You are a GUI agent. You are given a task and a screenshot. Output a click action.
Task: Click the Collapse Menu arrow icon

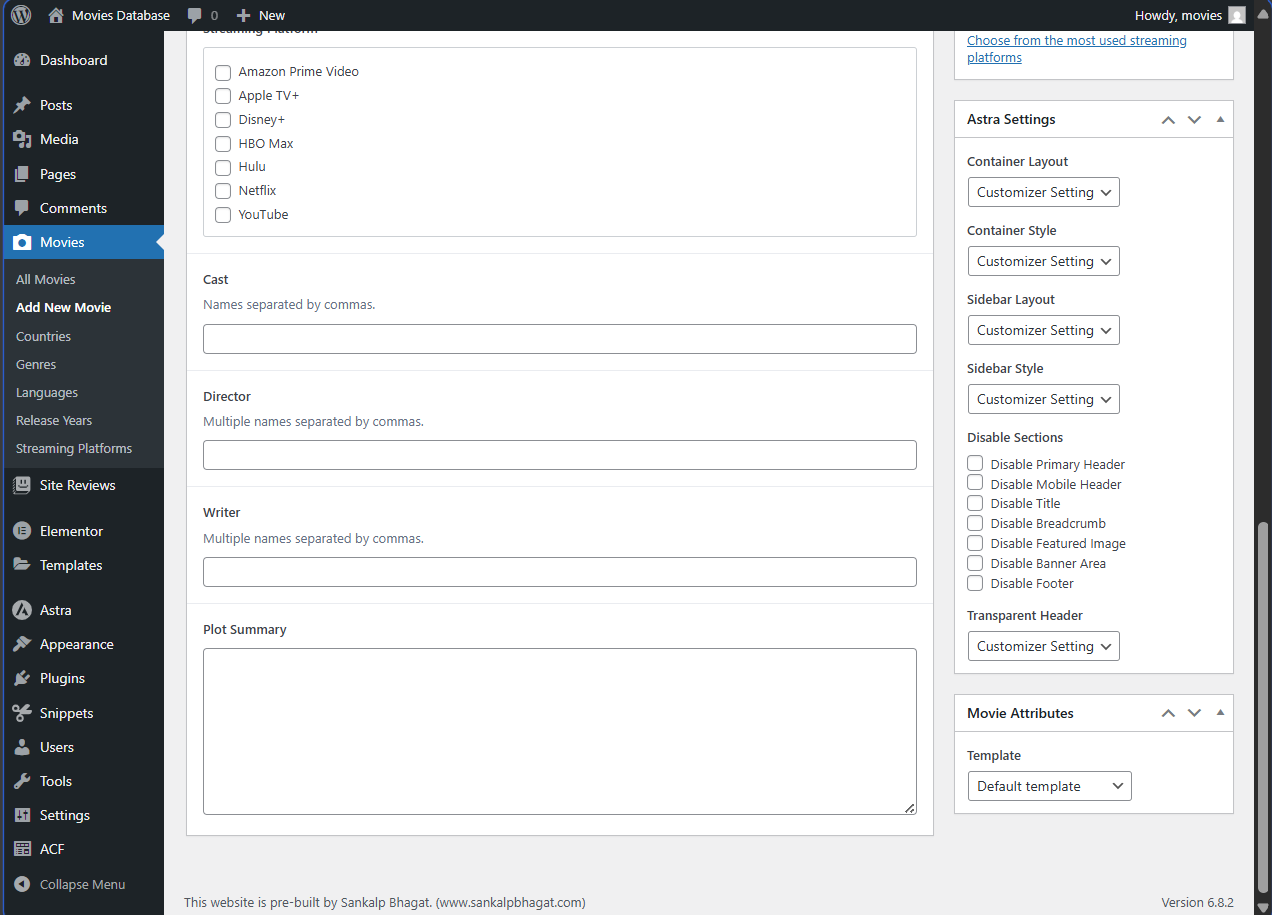click(x=22, y=884)
